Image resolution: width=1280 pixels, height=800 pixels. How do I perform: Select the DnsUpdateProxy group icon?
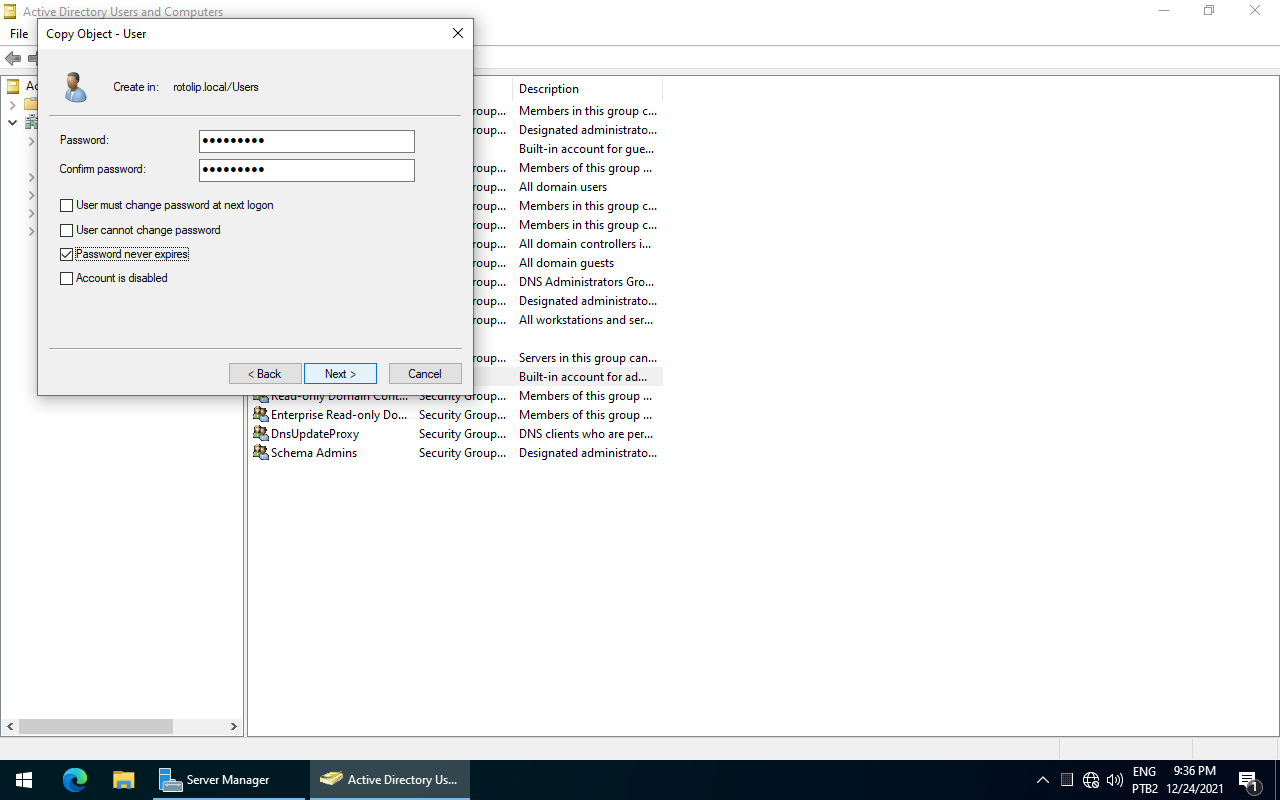click(260, 434)
